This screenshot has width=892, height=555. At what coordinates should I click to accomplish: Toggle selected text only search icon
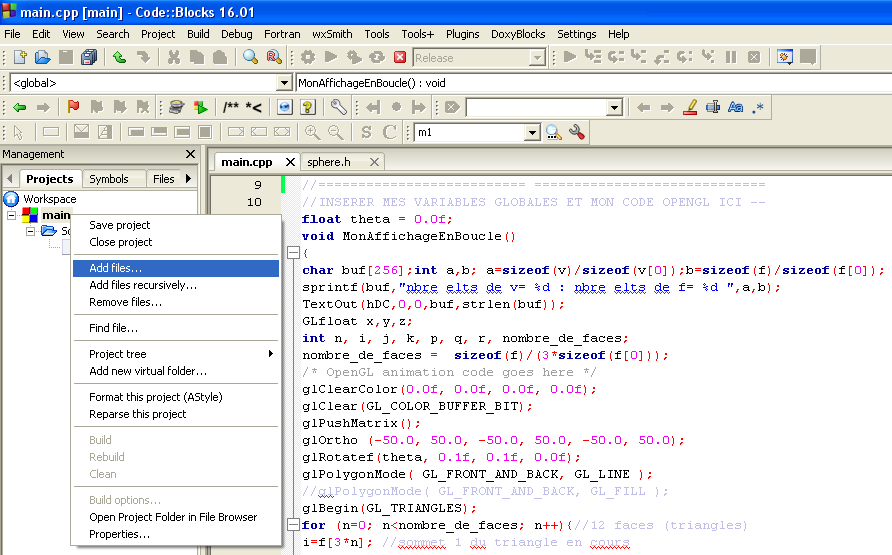pyautogui.click(x=712, y=107)
